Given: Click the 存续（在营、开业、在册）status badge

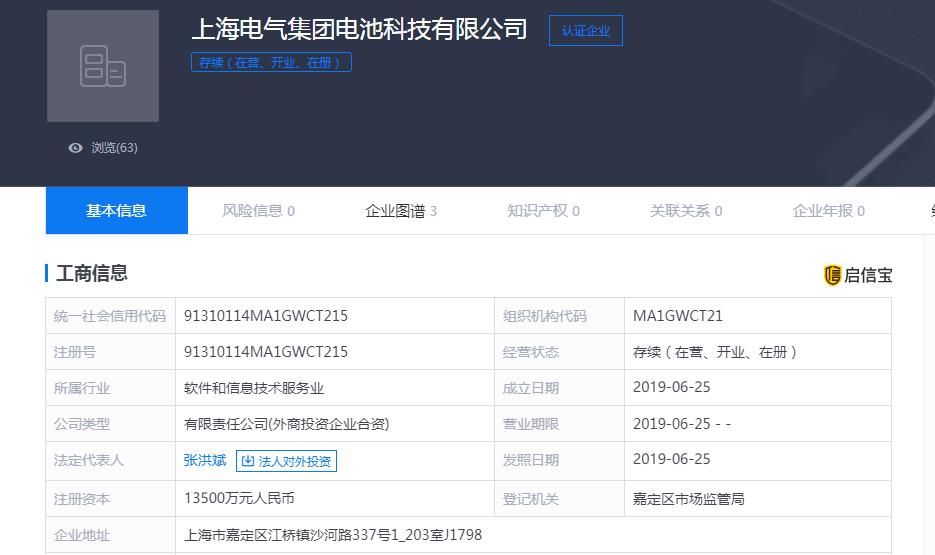Looking at the screenshot, I should click(271, 62).
